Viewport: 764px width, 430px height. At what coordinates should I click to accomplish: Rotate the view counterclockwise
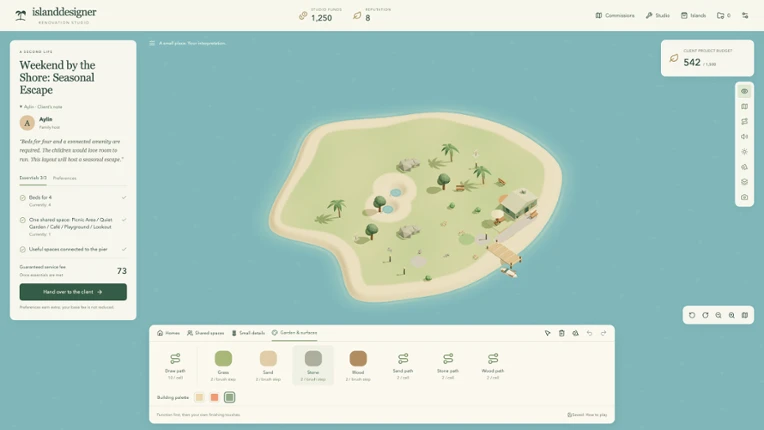pos(692,315)
